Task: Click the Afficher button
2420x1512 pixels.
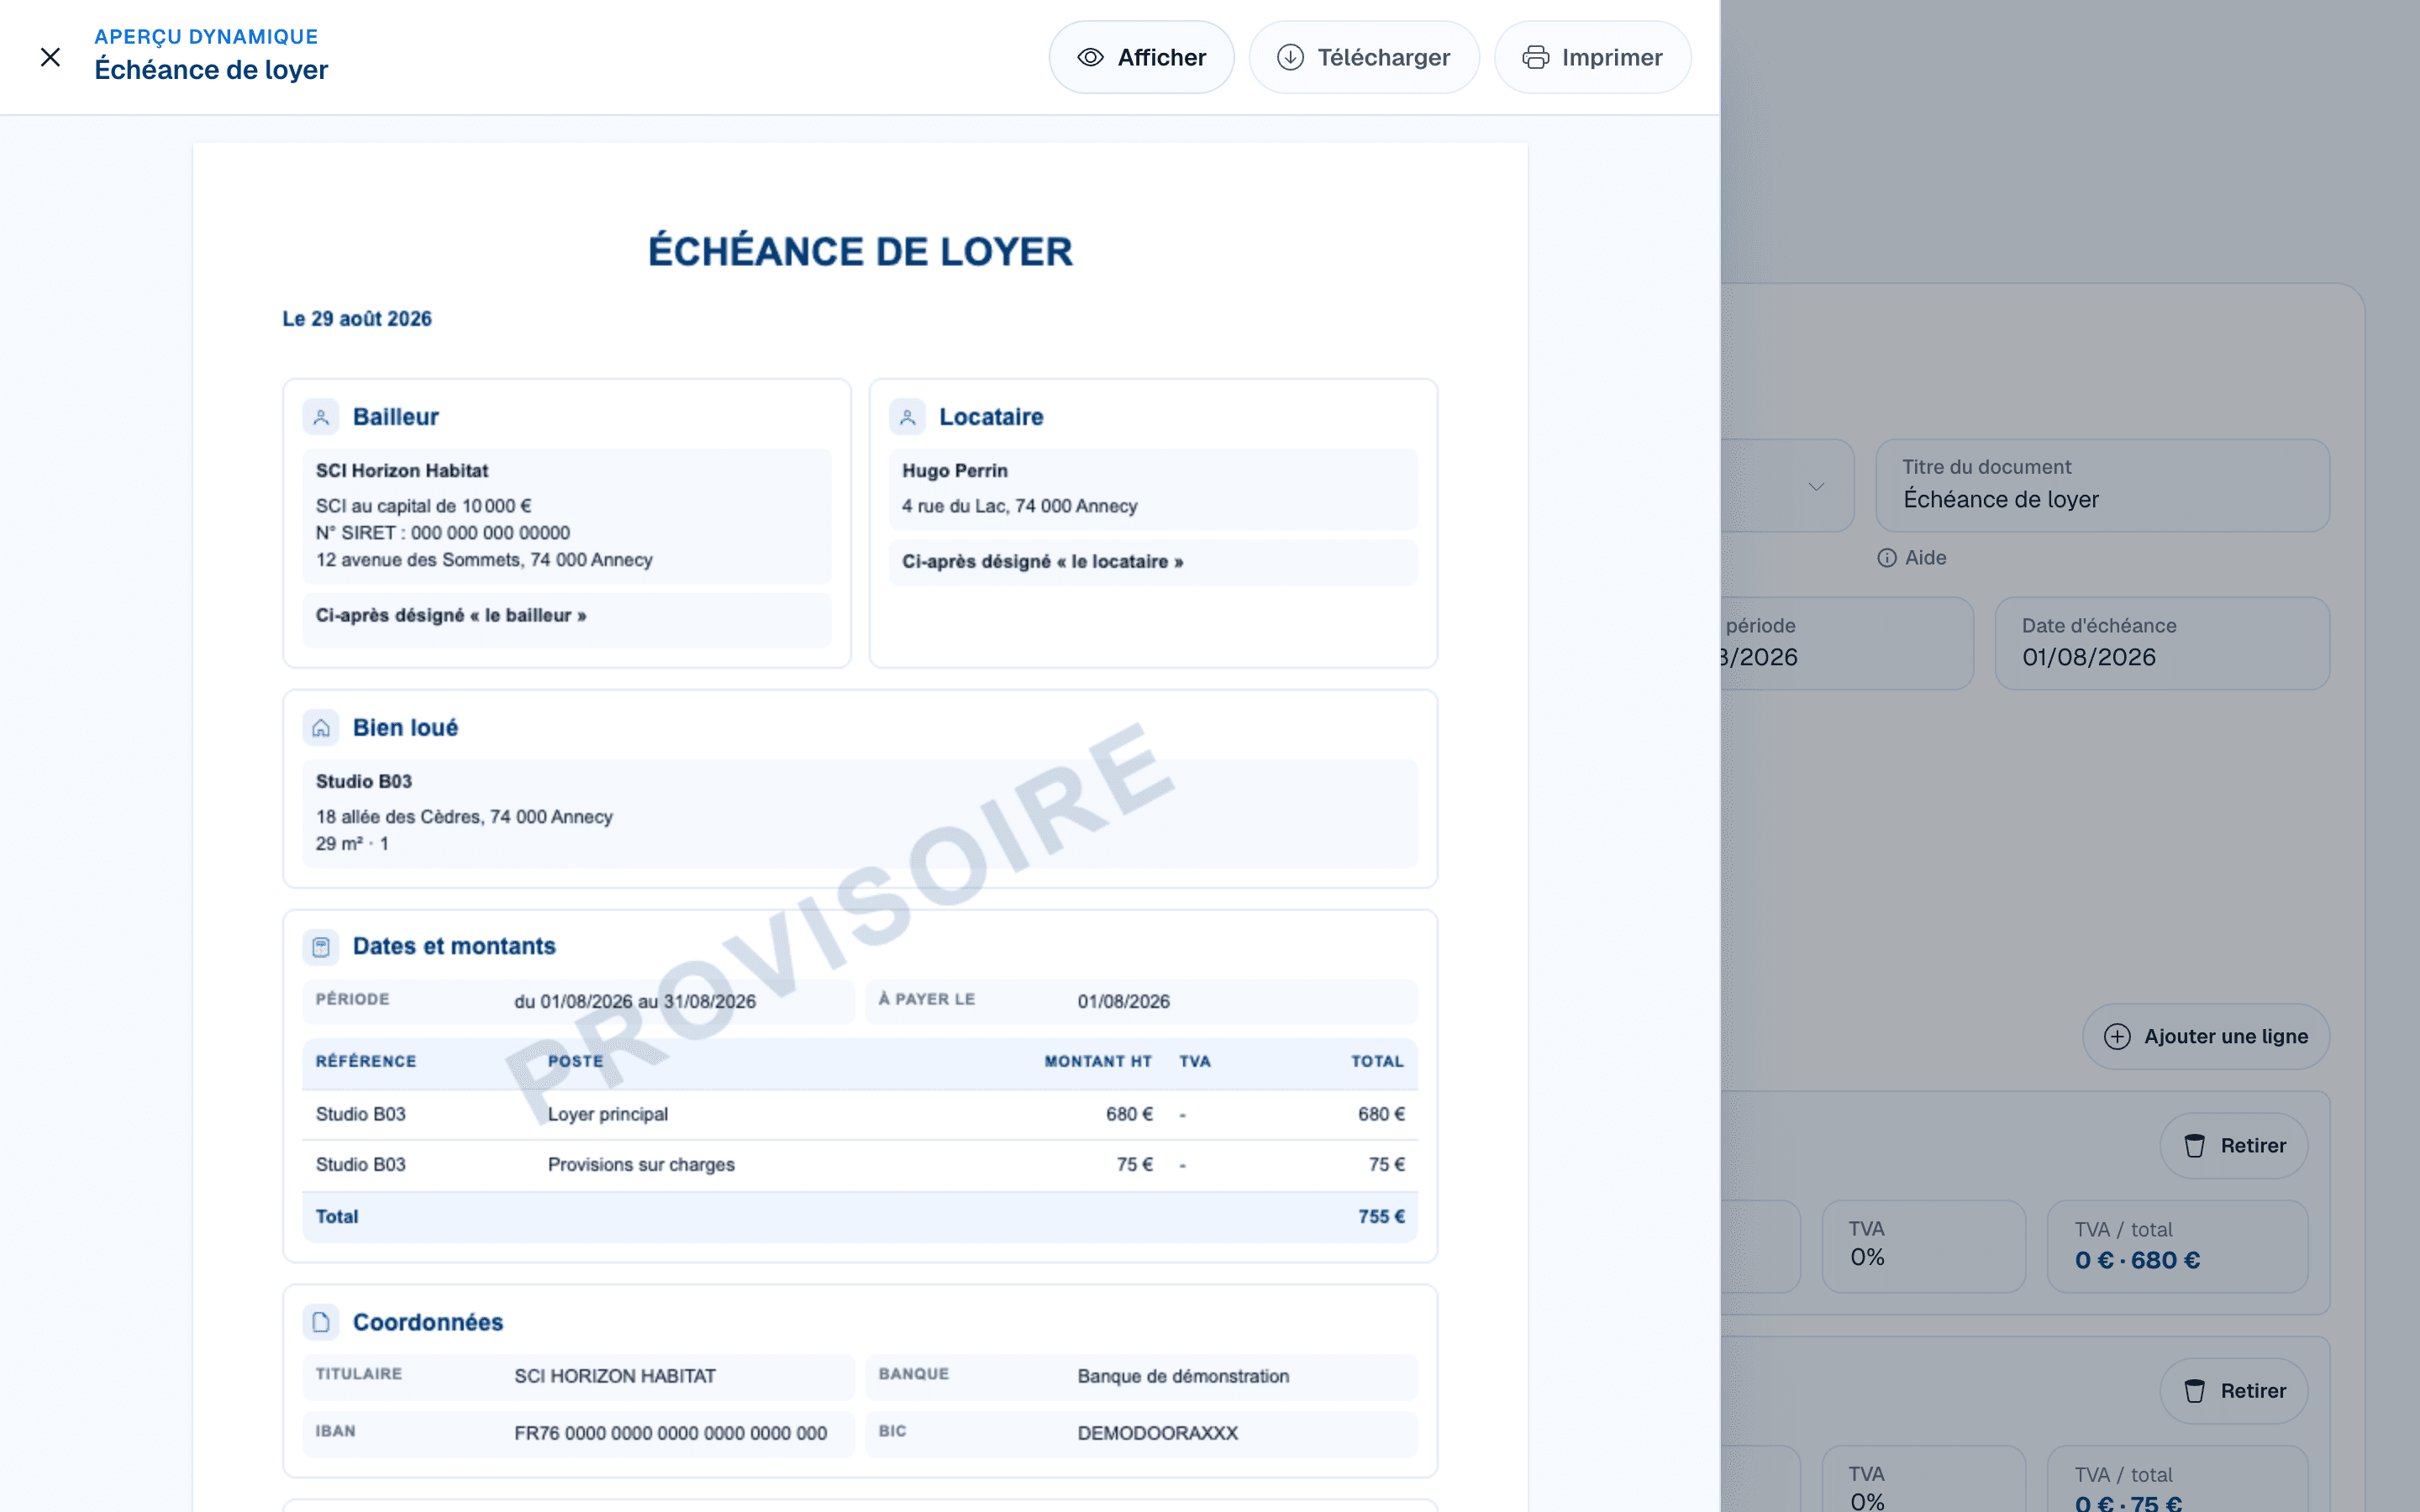Action: 1141,57
